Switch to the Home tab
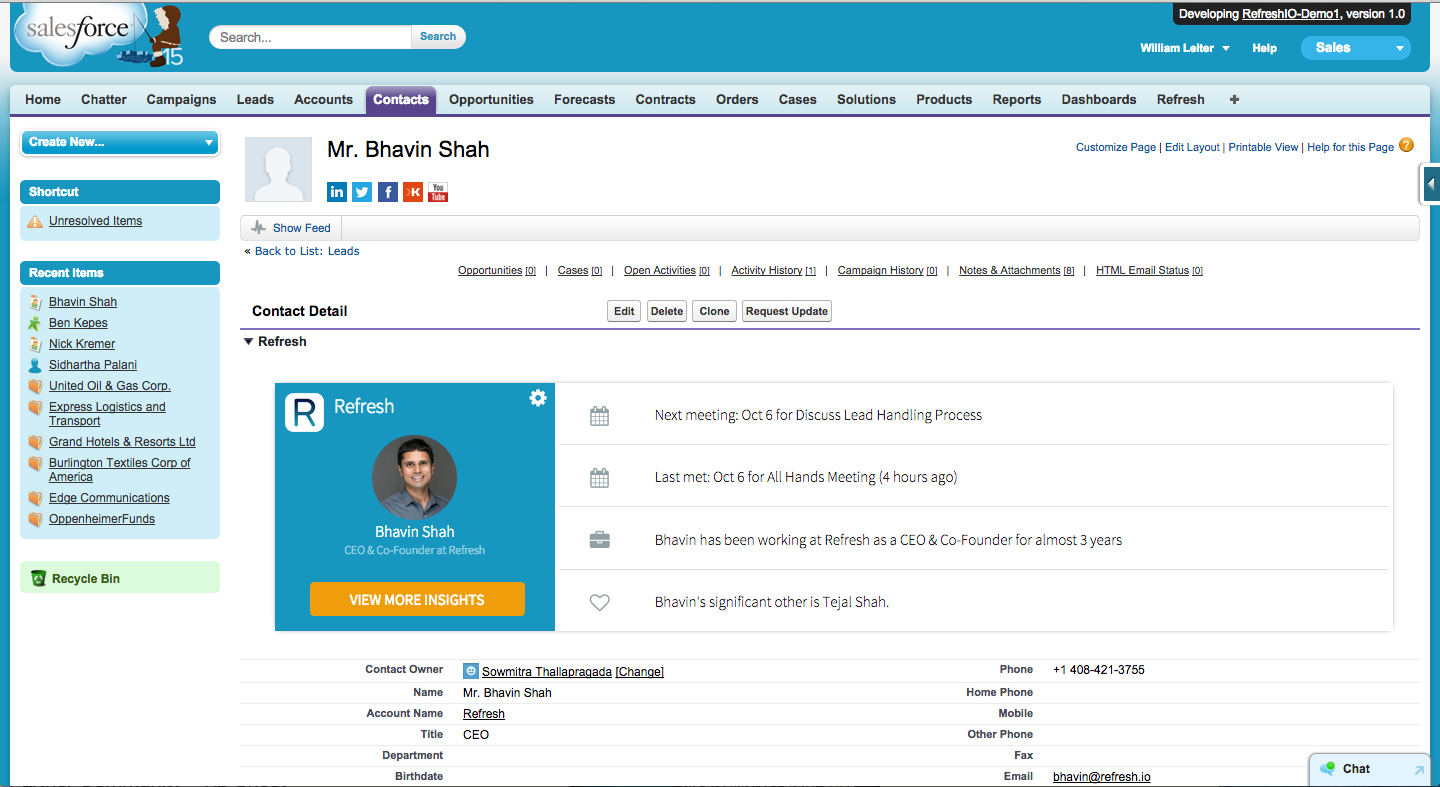Image resolution: width=1440 pixels, height=787 pixels. 43,99
